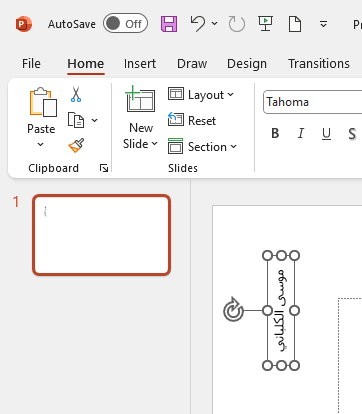Toggle Bold formatting
This screenshot has height=414, width=362.
point(275,134)
